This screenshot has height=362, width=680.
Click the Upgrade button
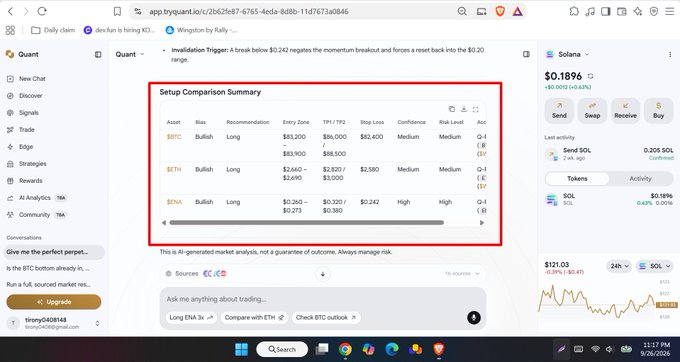(x=54, y=302)
